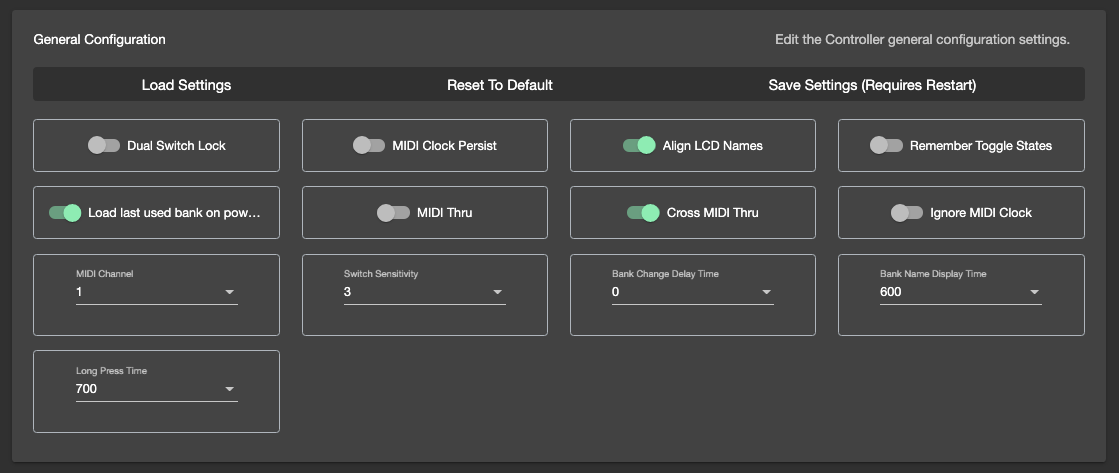Expand the Switch Sensitivity dropdown arrow

[497, 292]
